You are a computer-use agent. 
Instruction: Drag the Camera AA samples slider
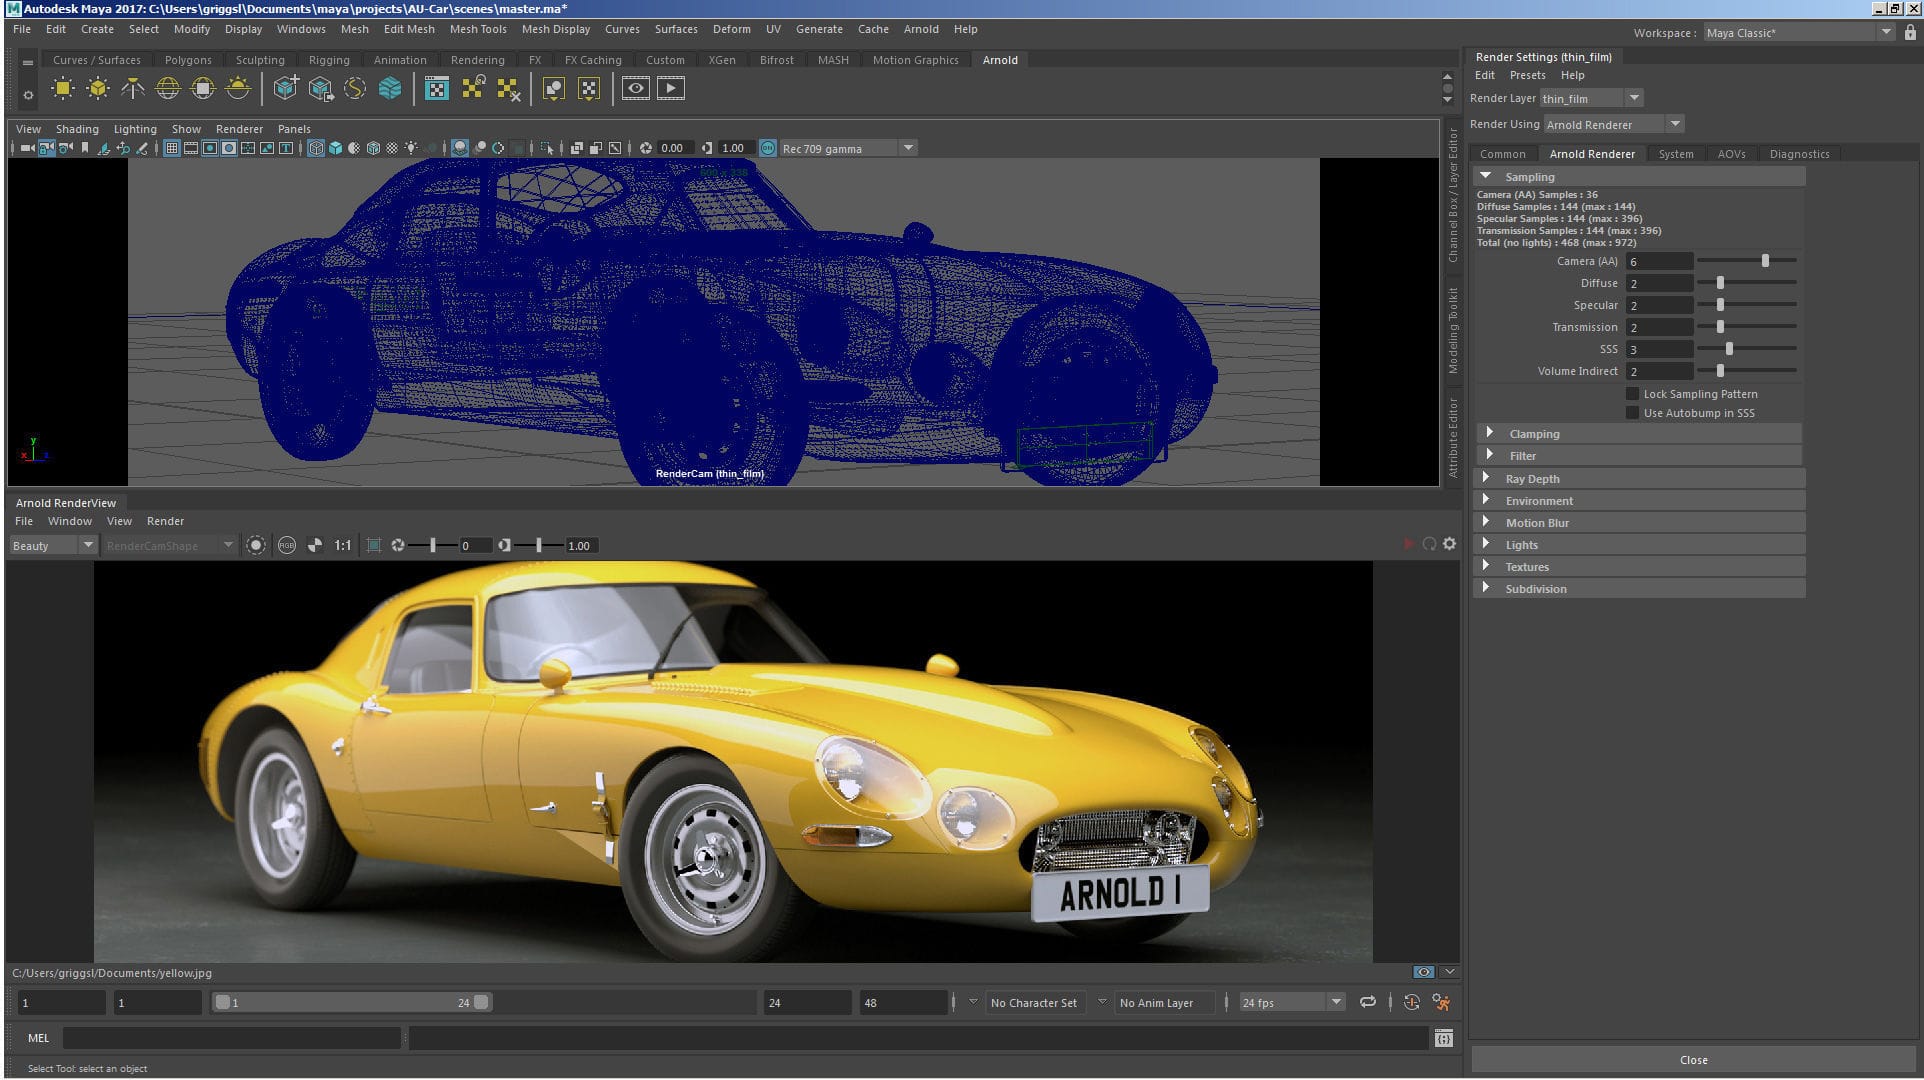click(x=1764, y=260)
